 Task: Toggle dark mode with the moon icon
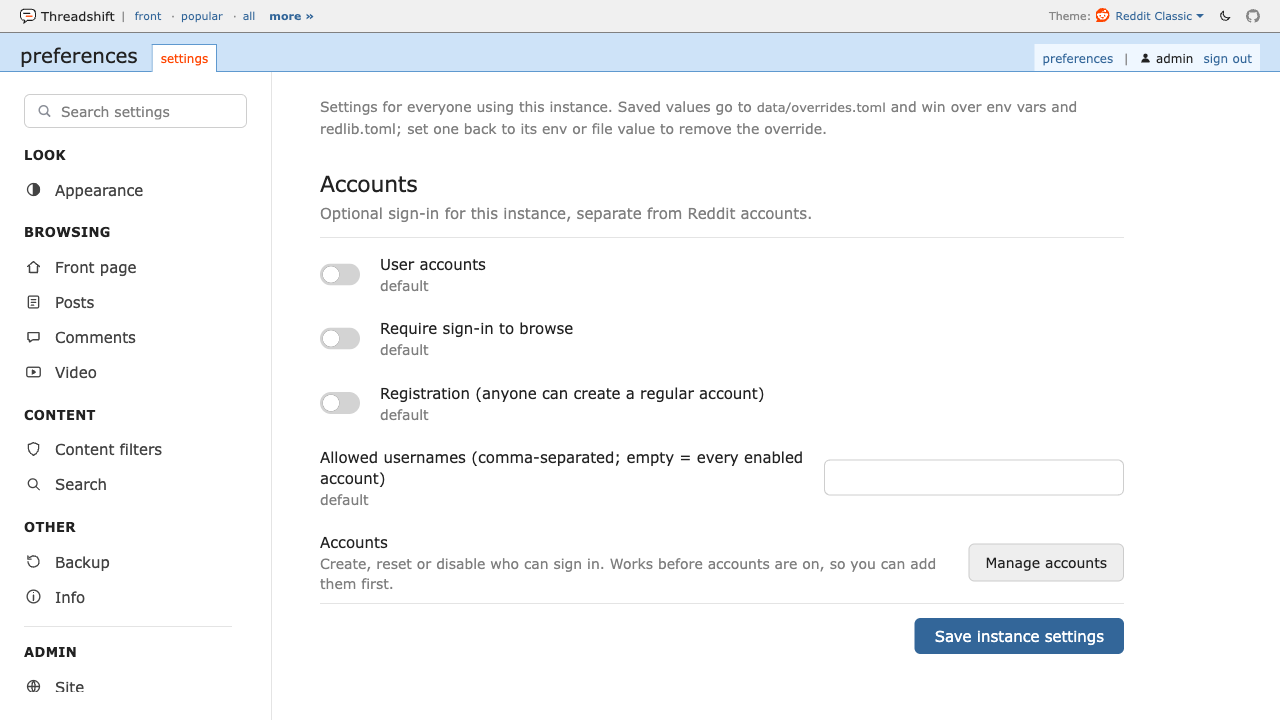tap(1225, 16)
